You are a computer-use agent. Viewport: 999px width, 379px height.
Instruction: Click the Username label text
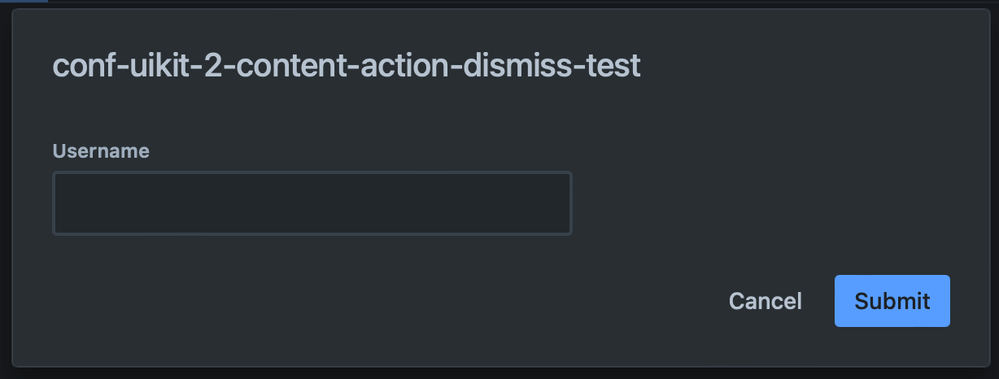pyautogui.click(x=101, y=151)
